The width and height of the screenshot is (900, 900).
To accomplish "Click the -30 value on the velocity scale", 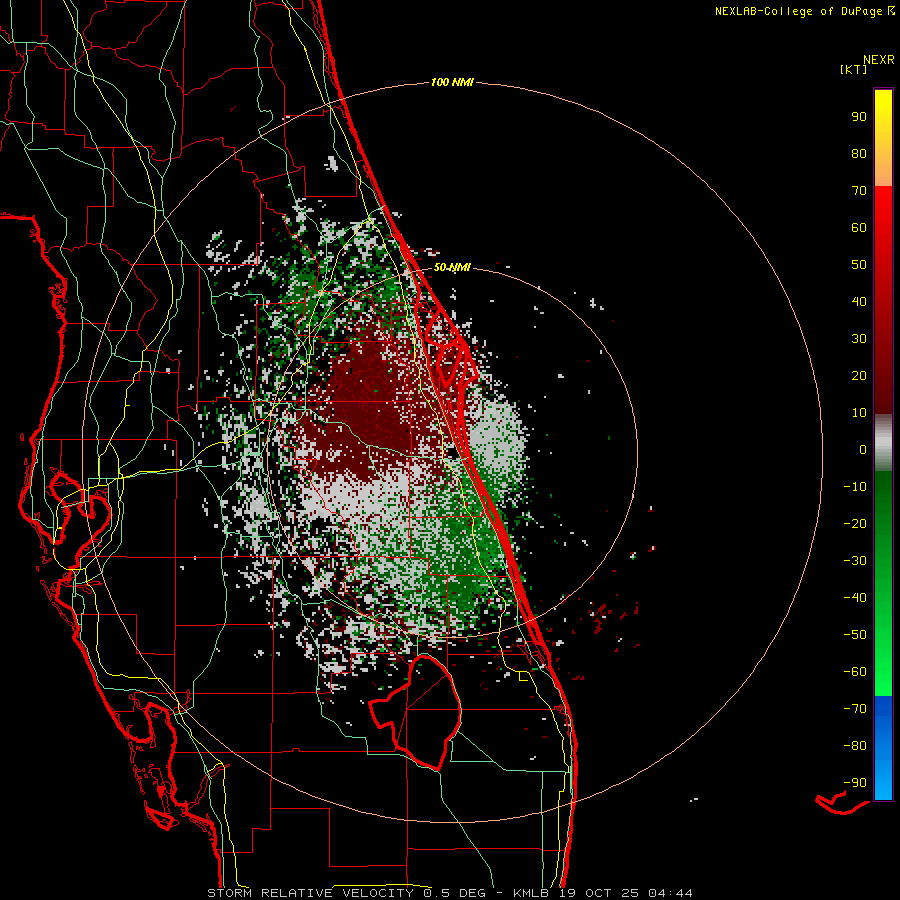I will coord(855,561).
